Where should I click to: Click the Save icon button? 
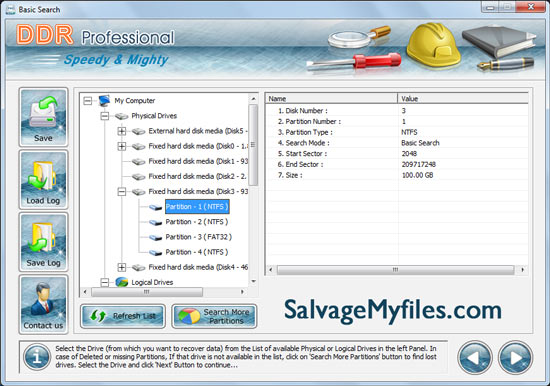(x=43, y=117)
